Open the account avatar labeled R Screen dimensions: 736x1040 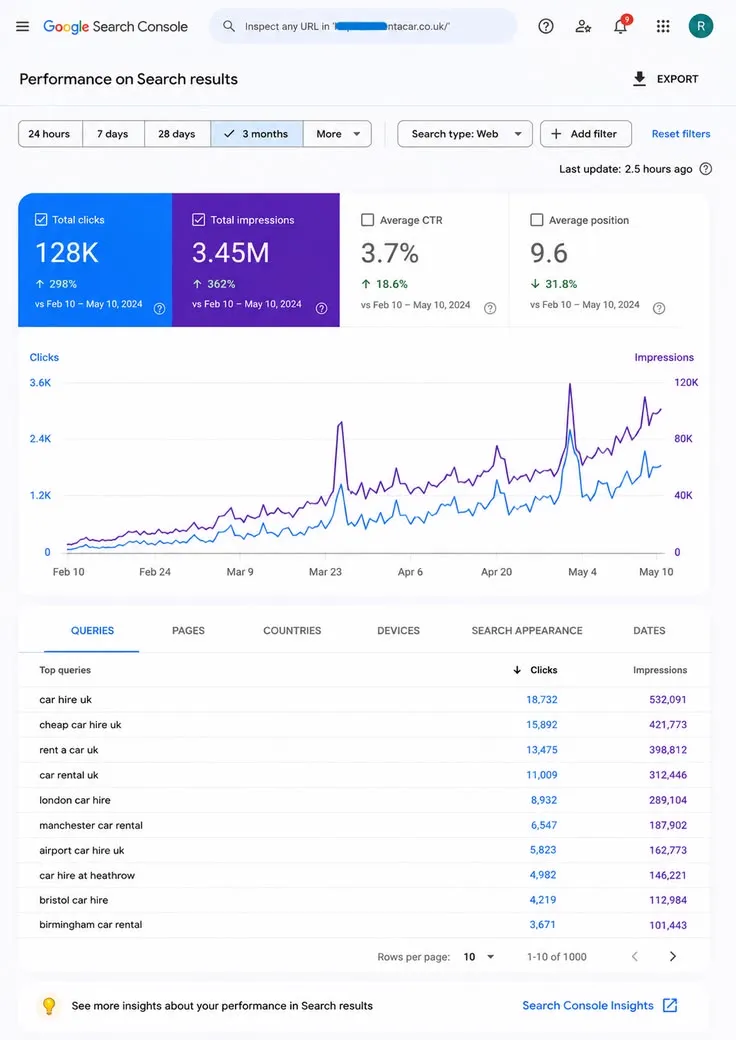[x=701, y=27]
